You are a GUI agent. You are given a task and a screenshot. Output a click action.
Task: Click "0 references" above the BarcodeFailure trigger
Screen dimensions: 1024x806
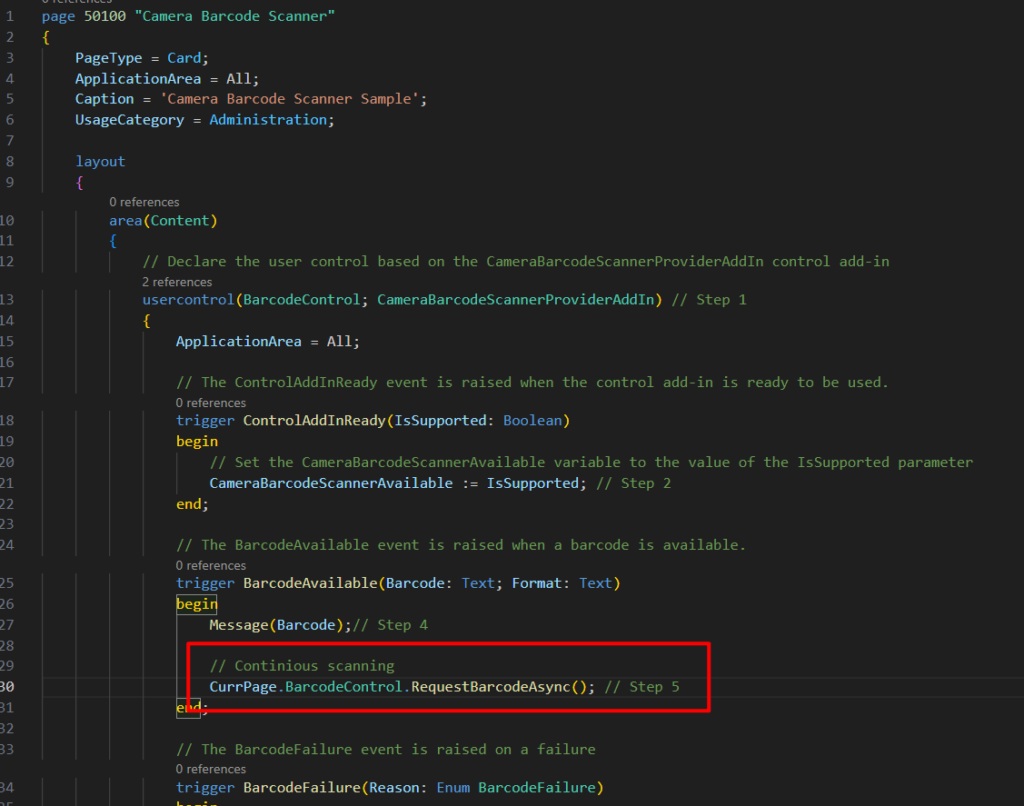(210, 769)
